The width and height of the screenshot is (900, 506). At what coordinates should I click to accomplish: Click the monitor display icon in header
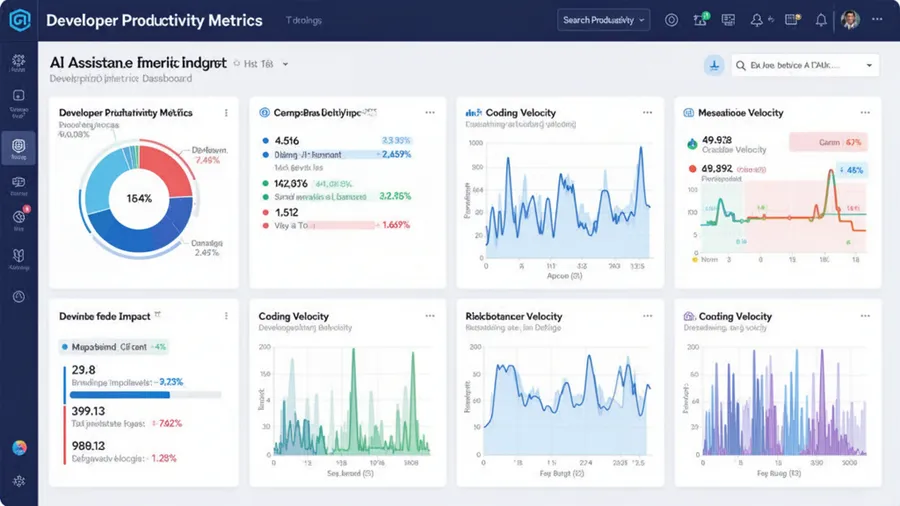pos(728,20)
